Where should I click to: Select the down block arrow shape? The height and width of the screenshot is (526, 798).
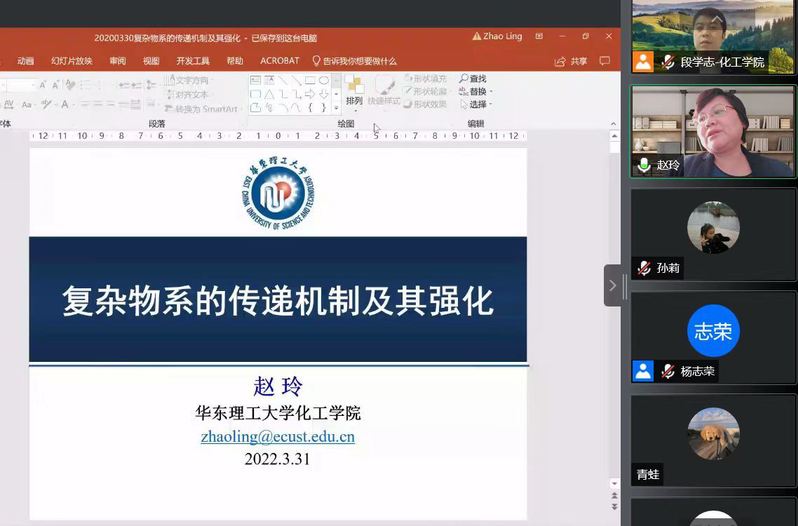(324, 94)
